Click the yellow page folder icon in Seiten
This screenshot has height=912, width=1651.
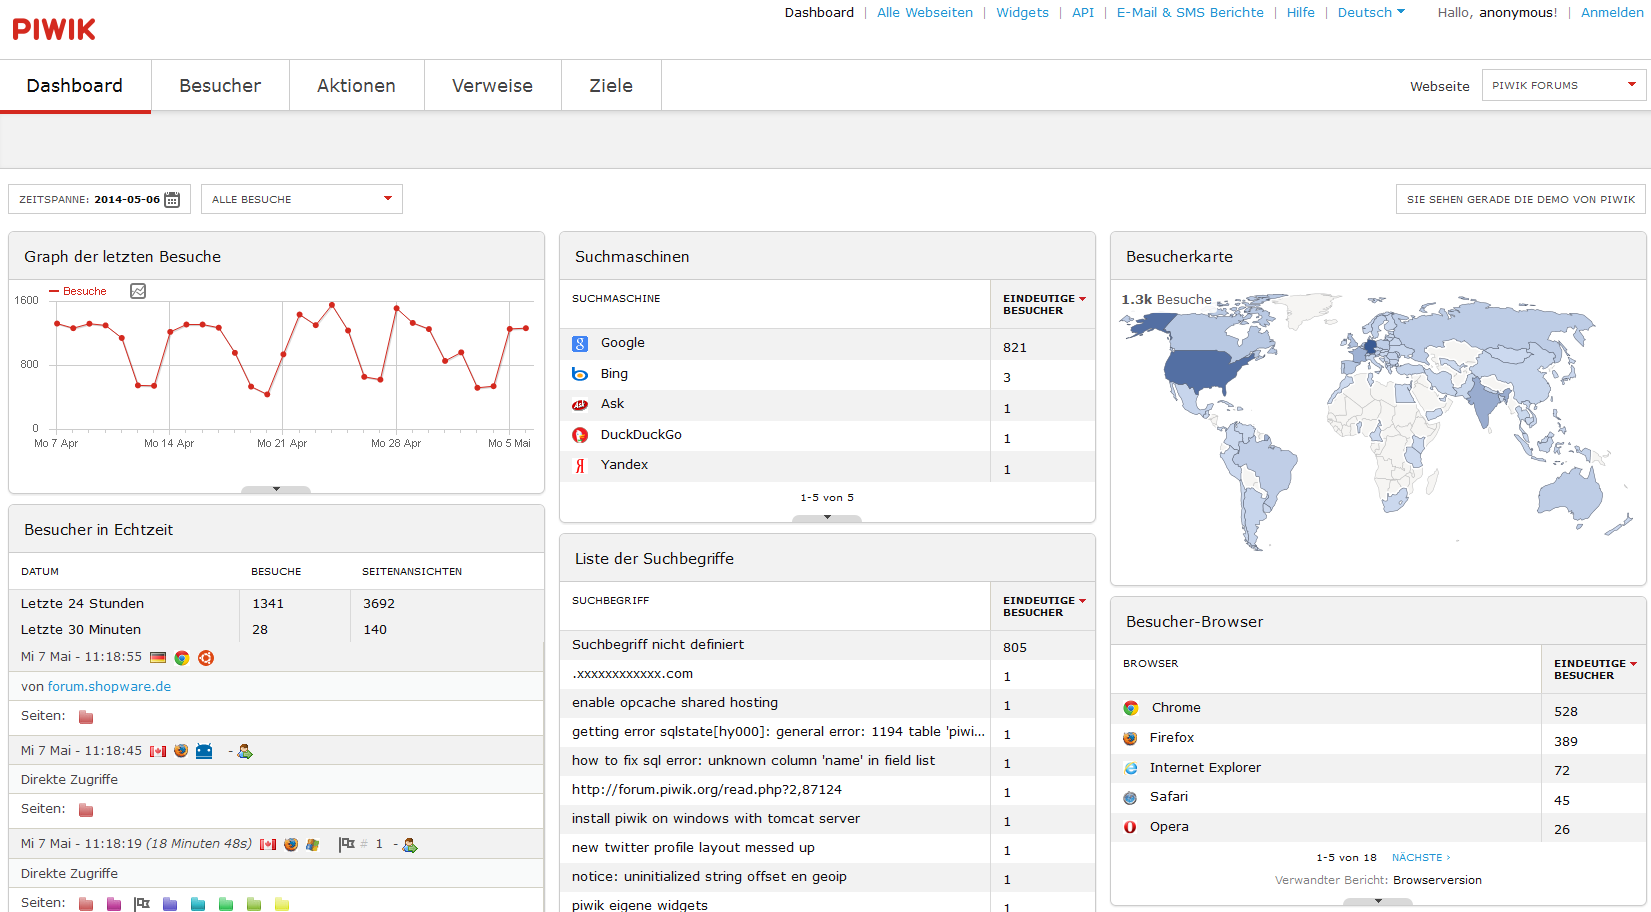tap(282, 904)
